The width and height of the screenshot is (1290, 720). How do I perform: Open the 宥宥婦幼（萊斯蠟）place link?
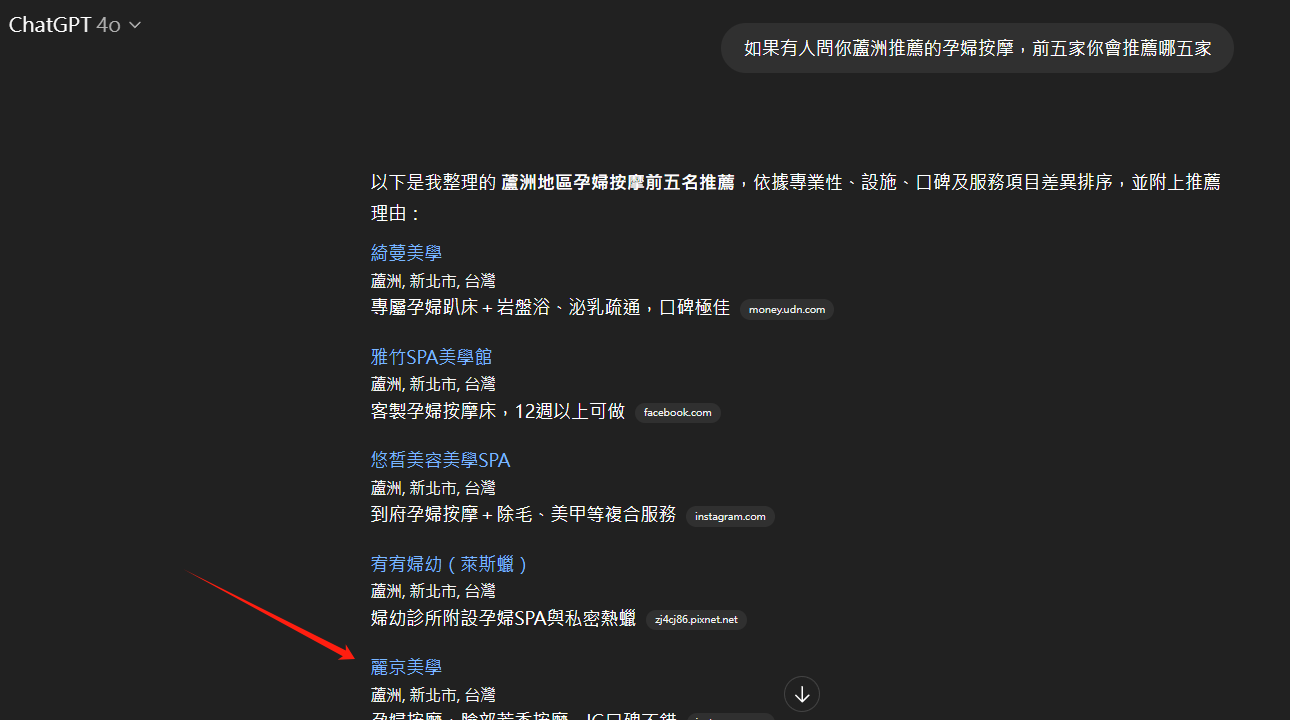click(450, 564)
